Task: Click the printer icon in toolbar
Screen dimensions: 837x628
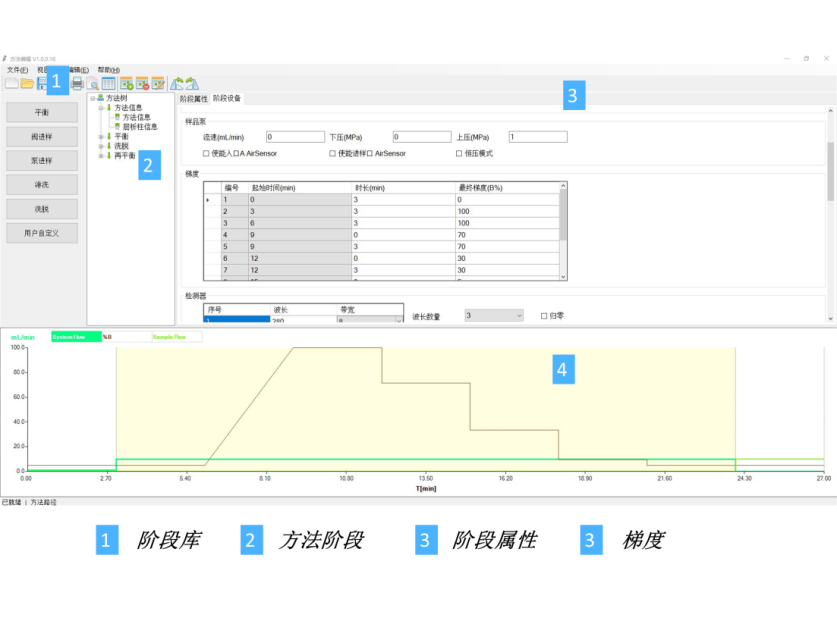Action: [77, 84]
